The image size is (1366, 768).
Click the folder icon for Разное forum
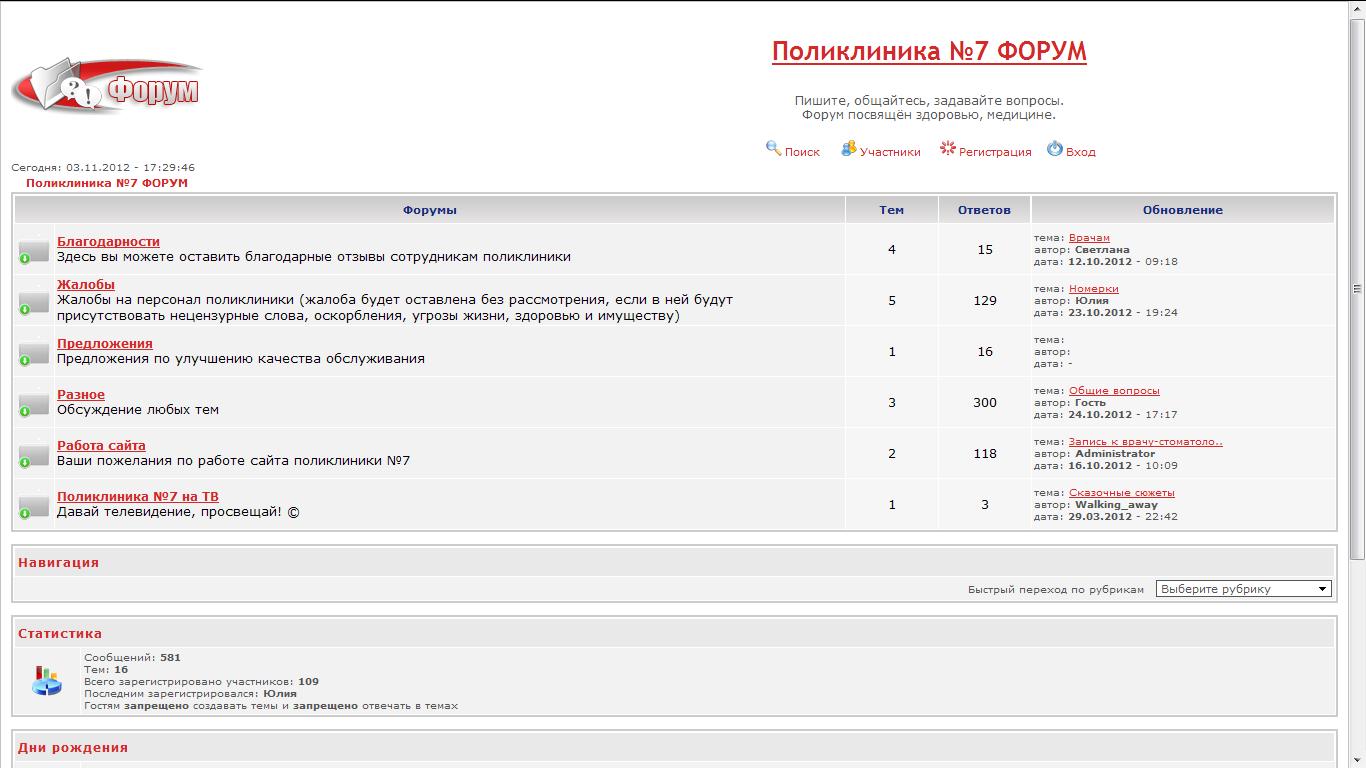(34, 403)
